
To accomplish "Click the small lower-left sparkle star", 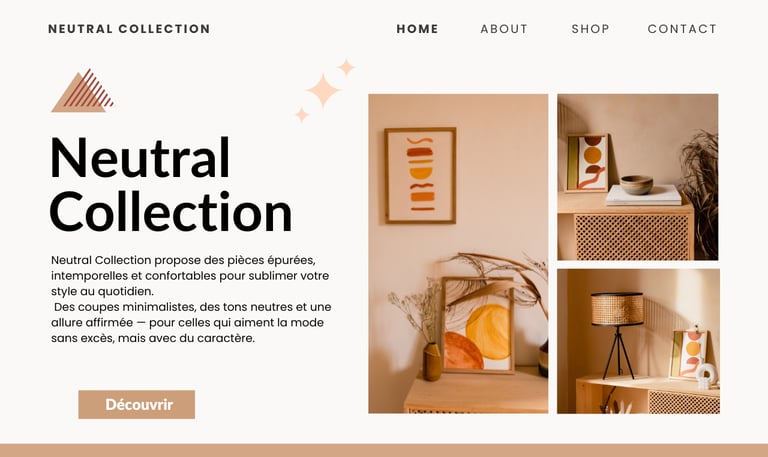I will point(302,115).
